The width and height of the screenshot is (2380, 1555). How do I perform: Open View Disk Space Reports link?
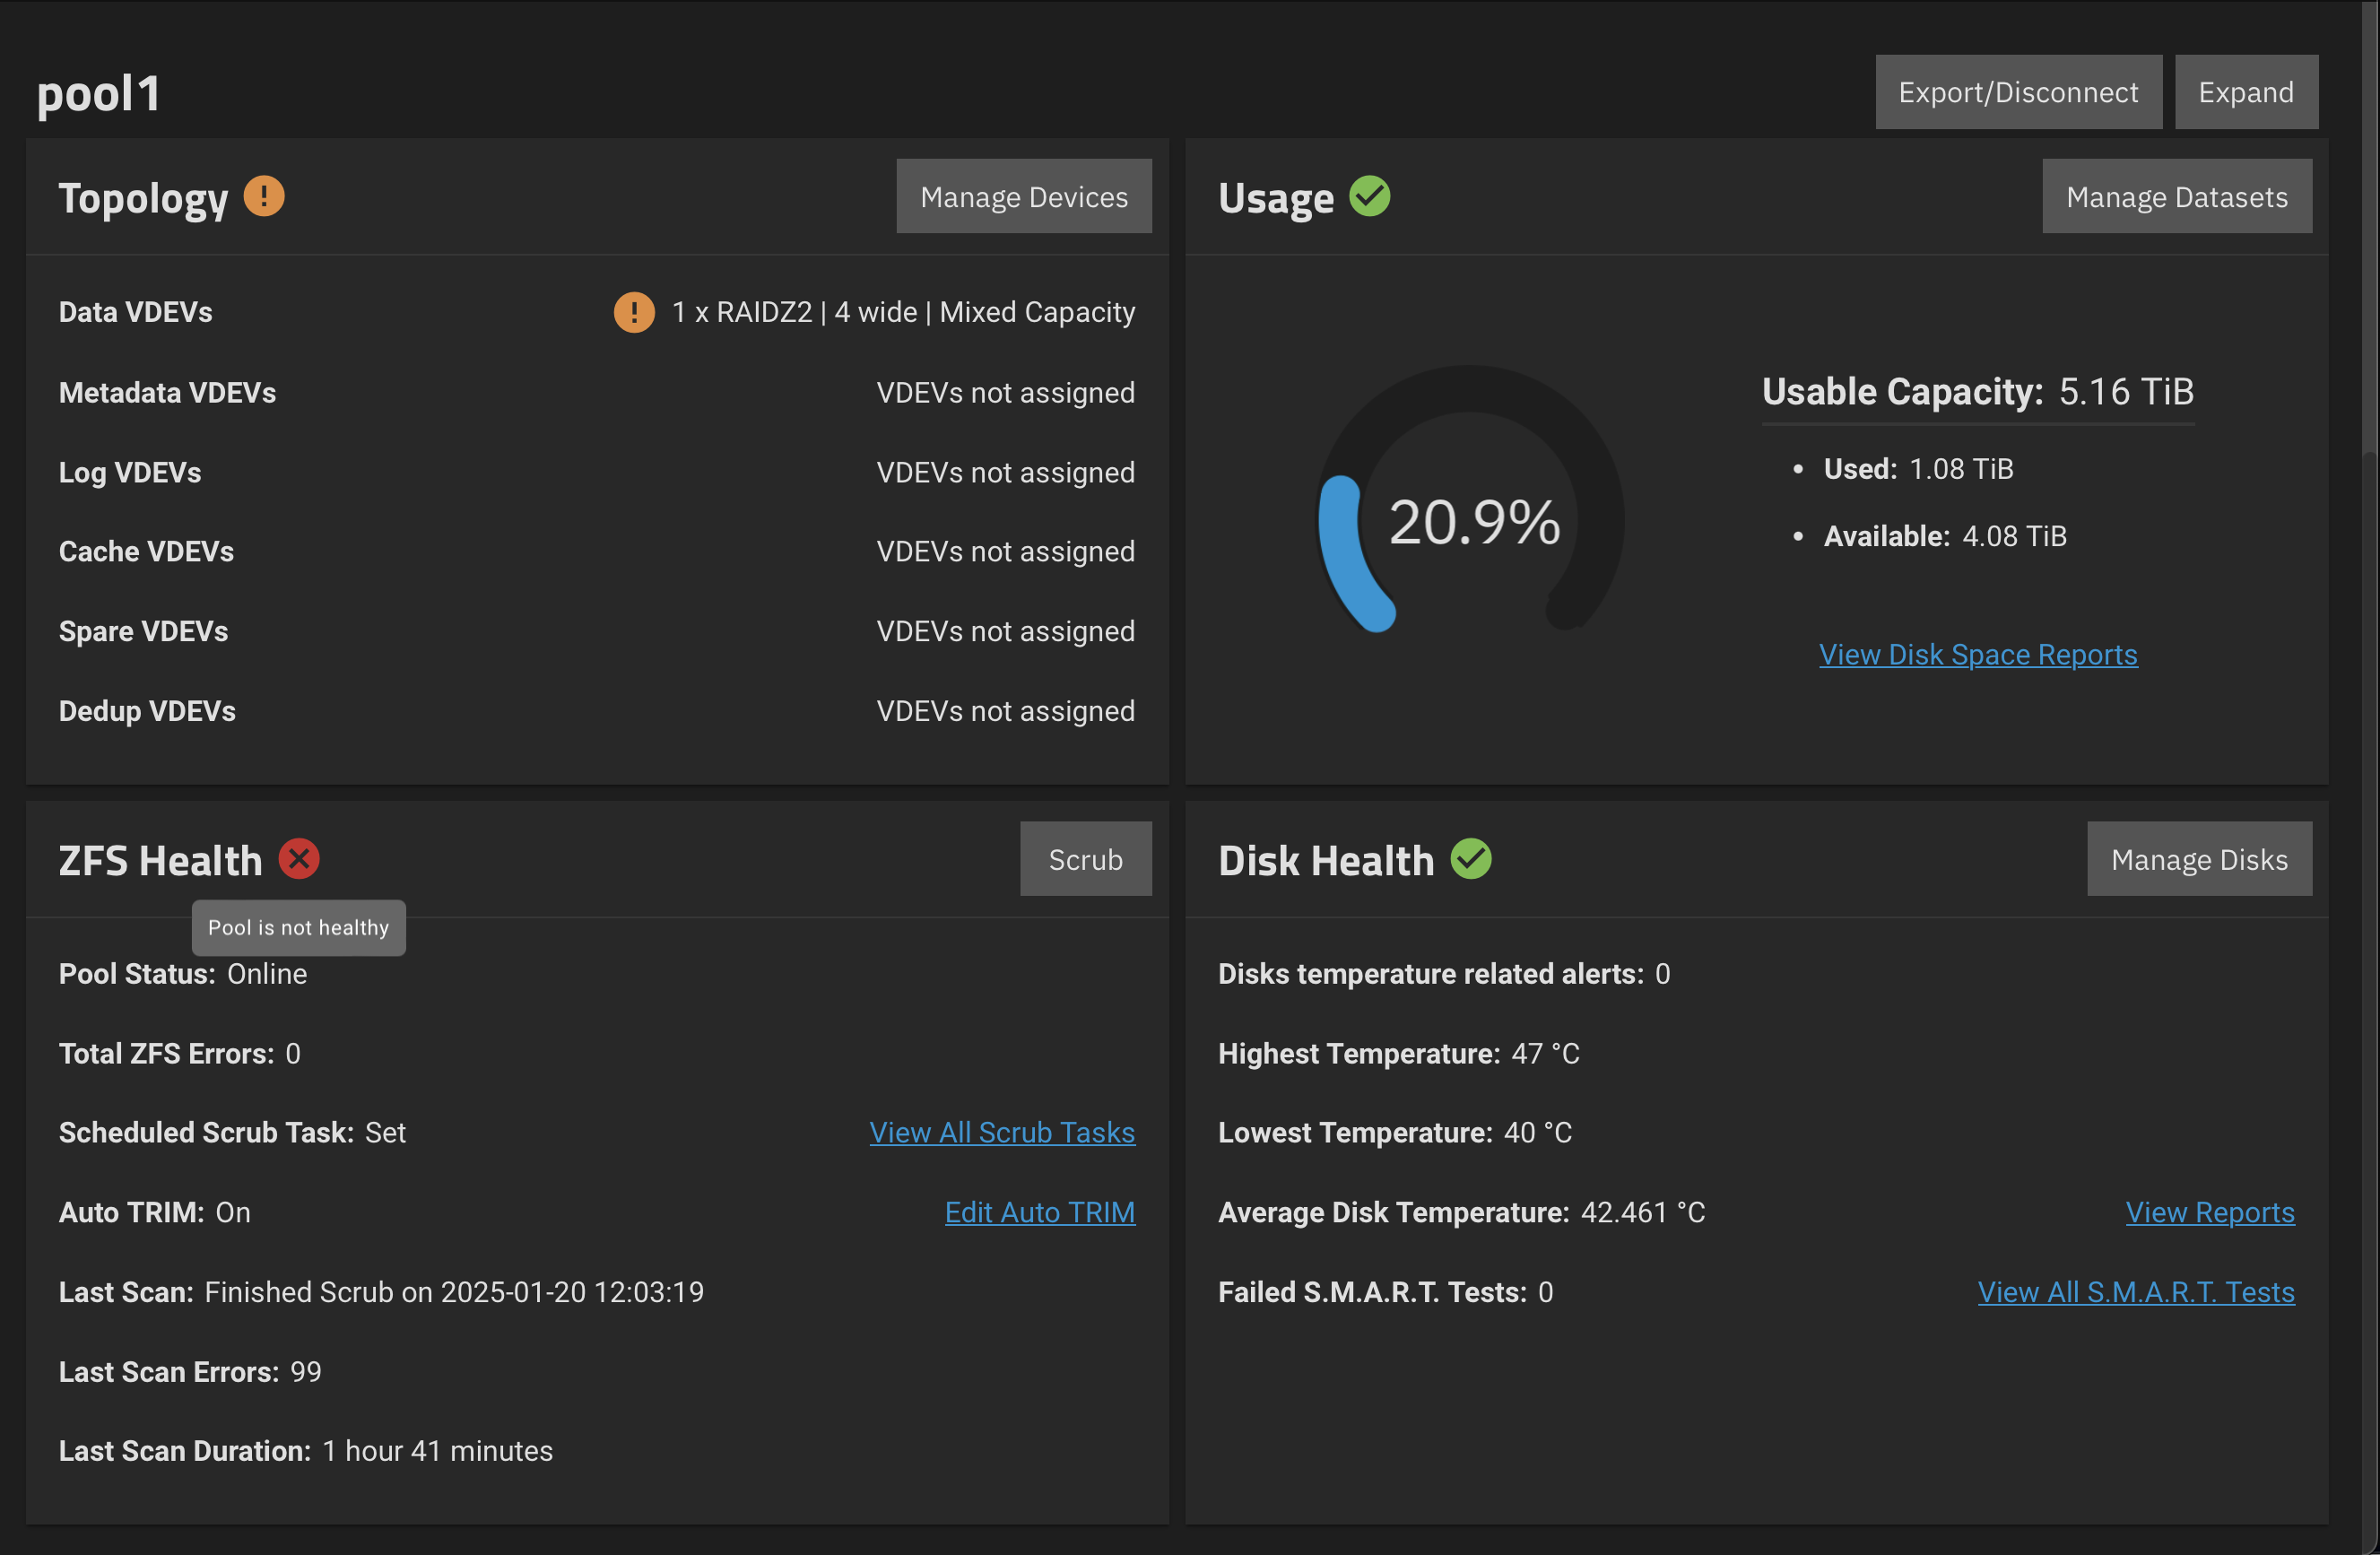coord(1977,654)
